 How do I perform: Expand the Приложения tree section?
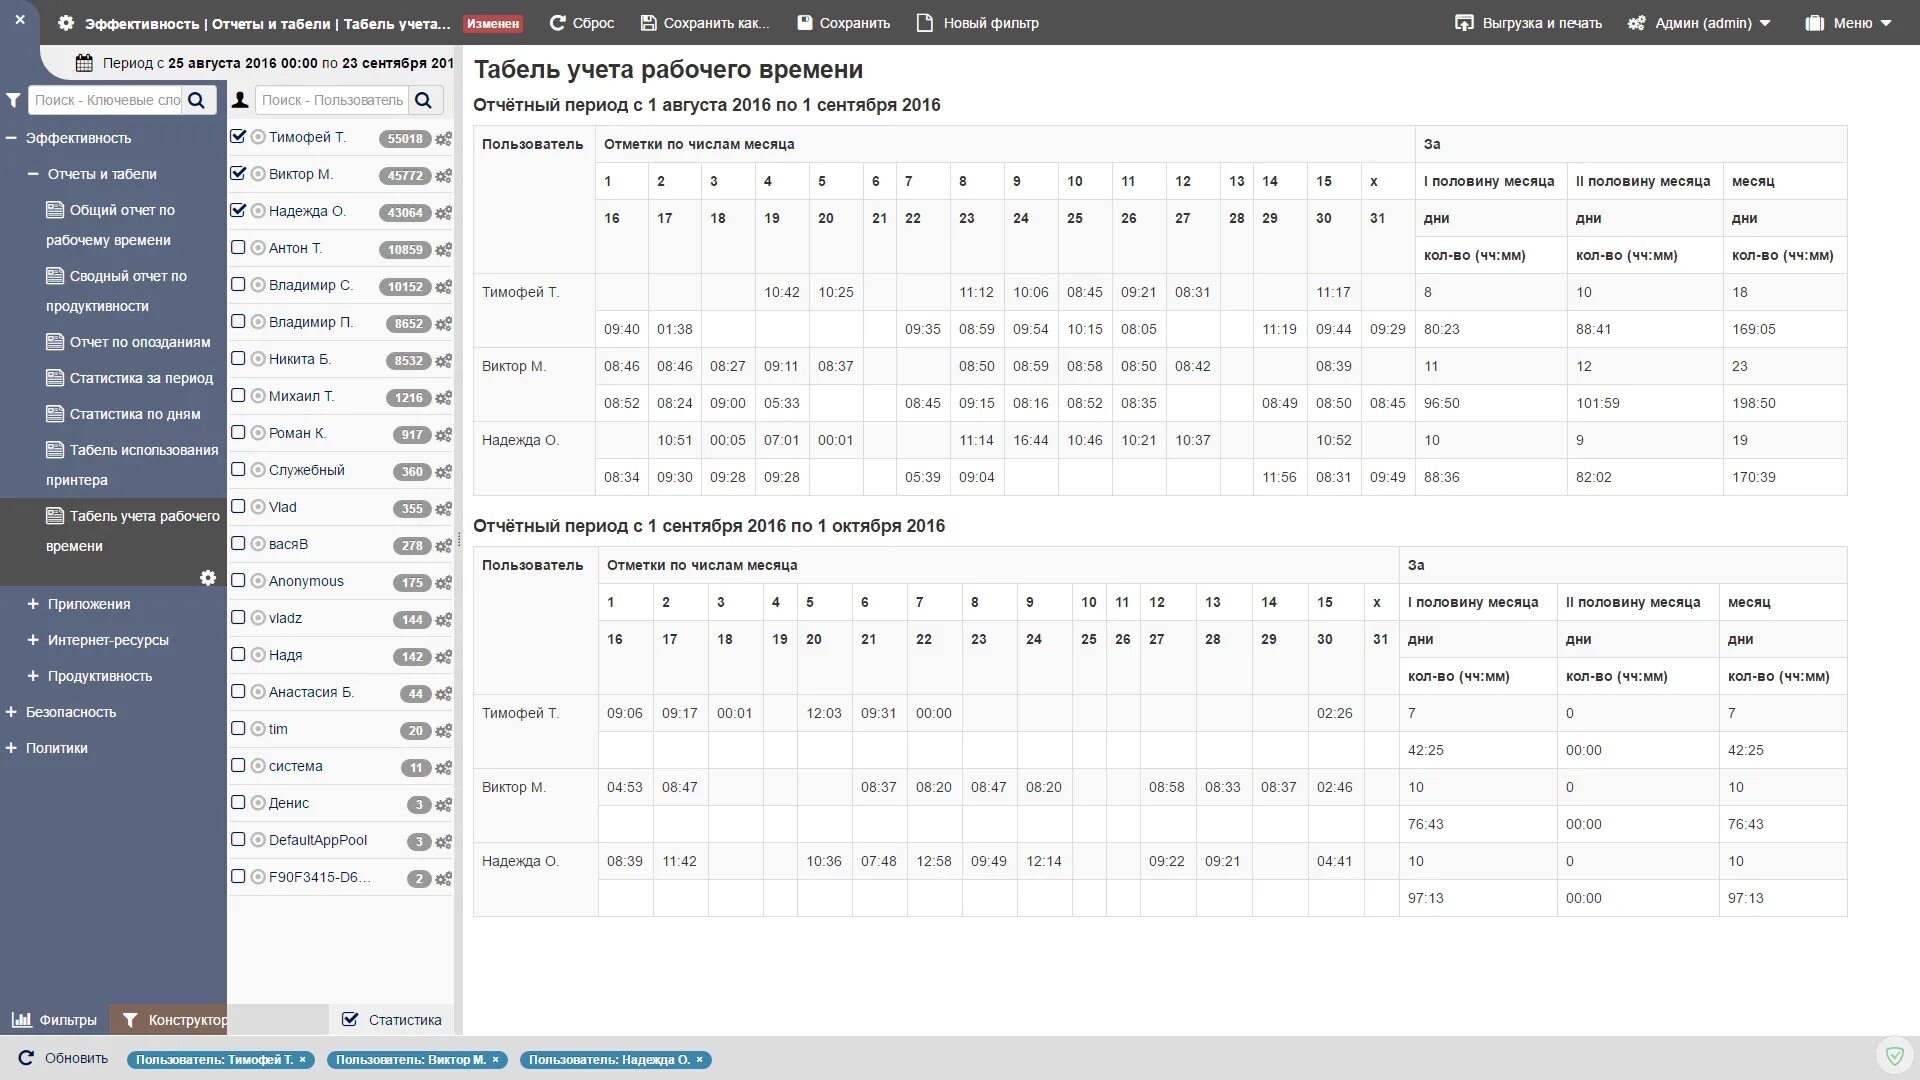(33, 604)
